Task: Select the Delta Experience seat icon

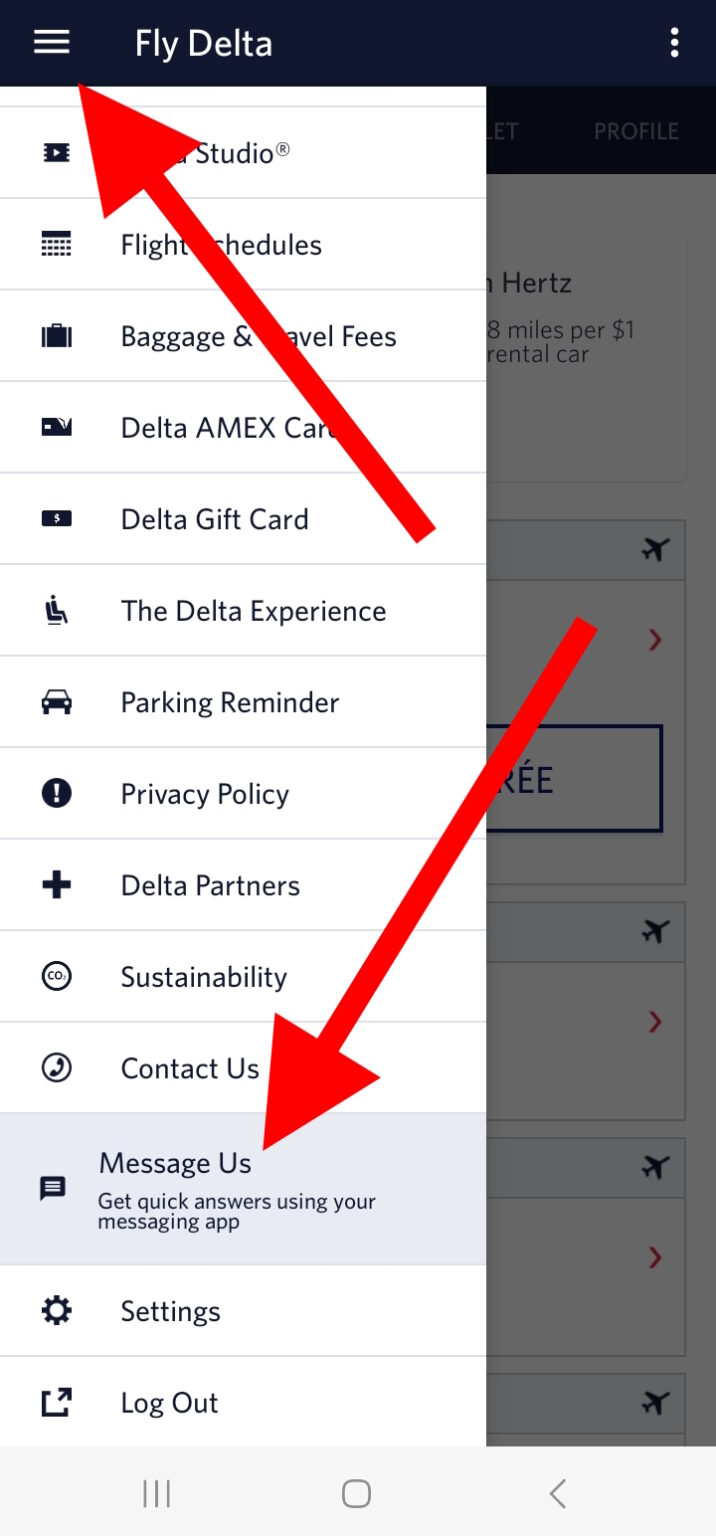Action: [x=55, y=610]
